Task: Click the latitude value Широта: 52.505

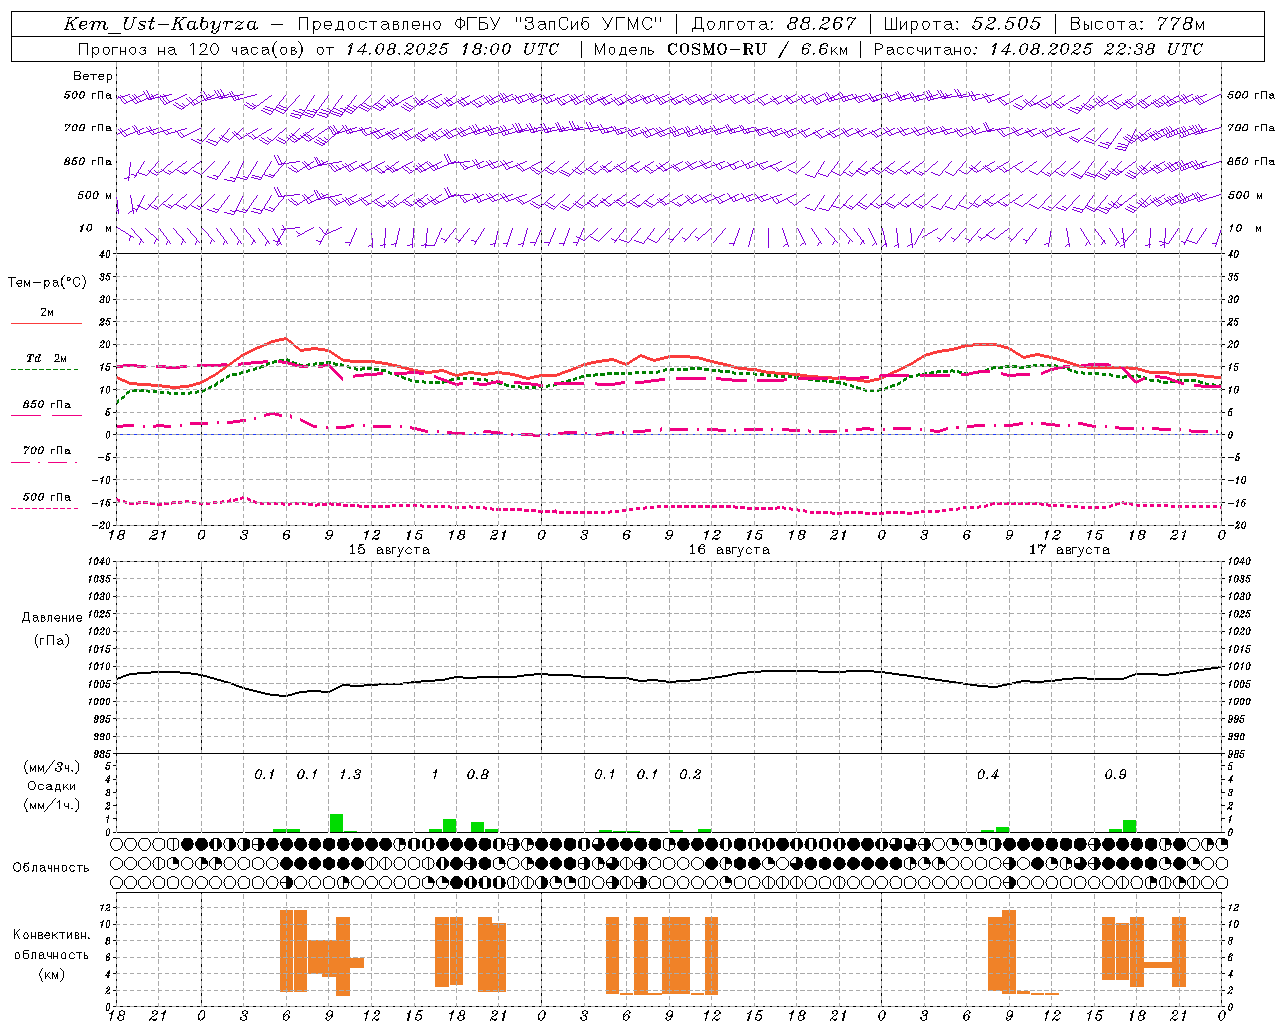Action: coord(962,24)
